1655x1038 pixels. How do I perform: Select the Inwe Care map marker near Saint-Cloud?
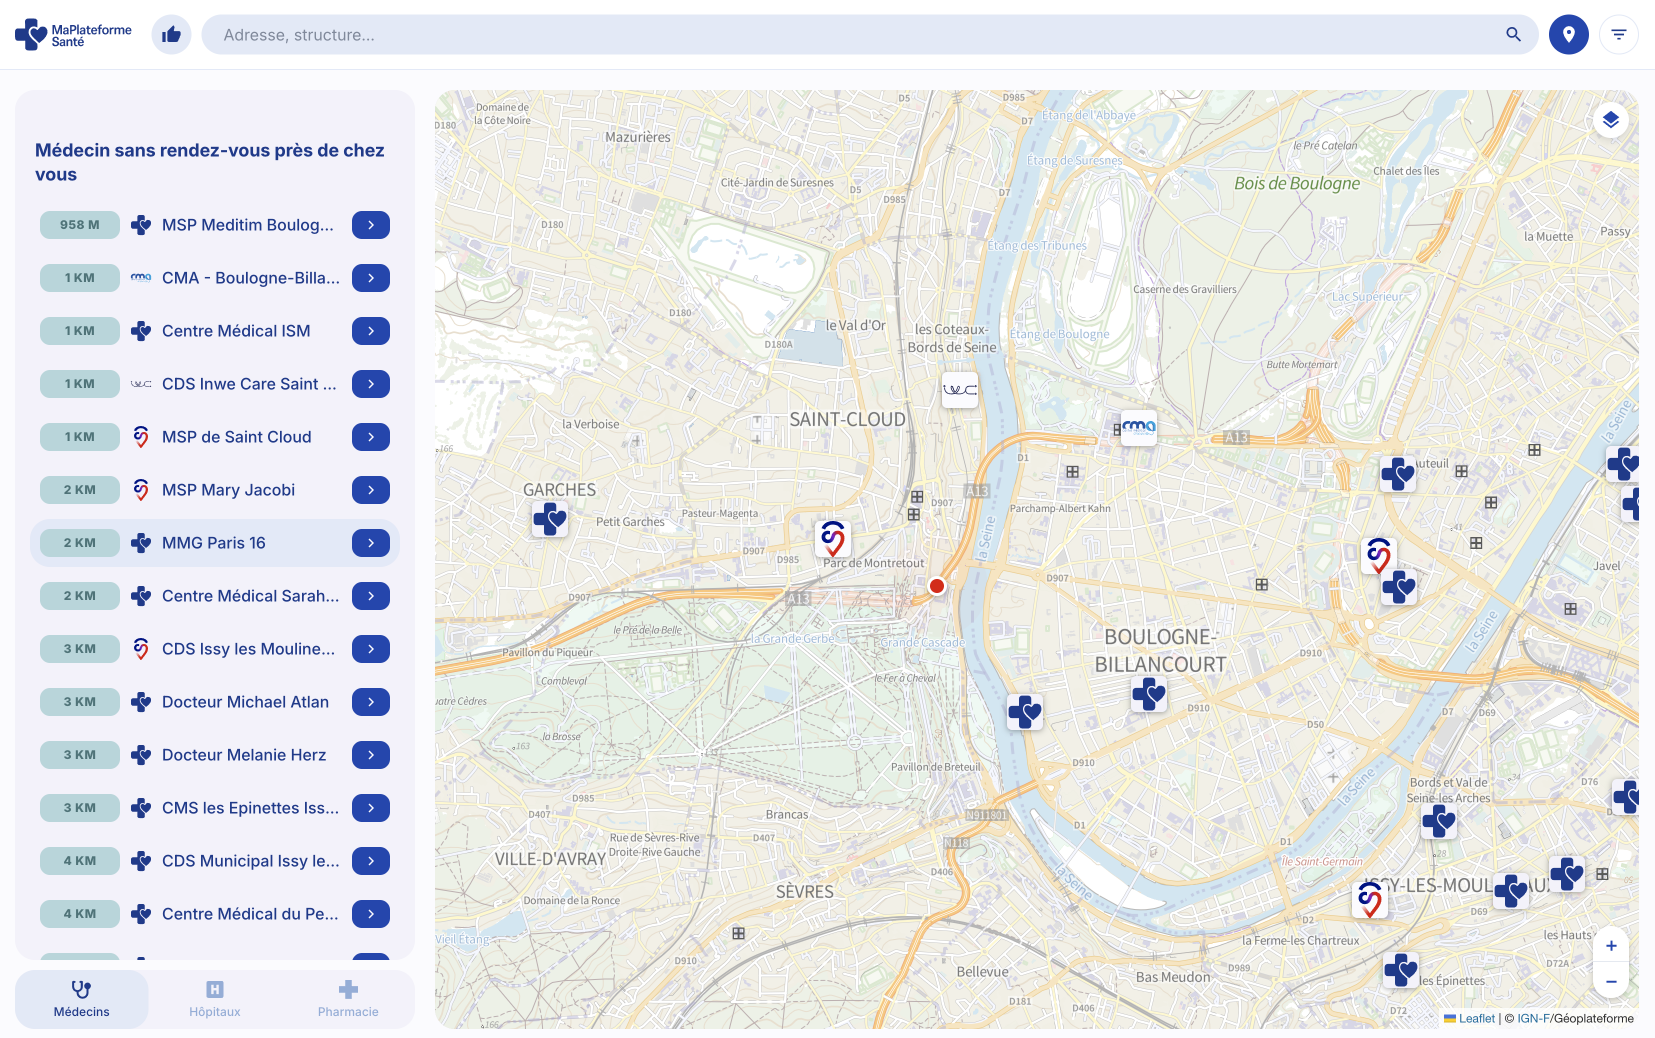click(960, 390)
